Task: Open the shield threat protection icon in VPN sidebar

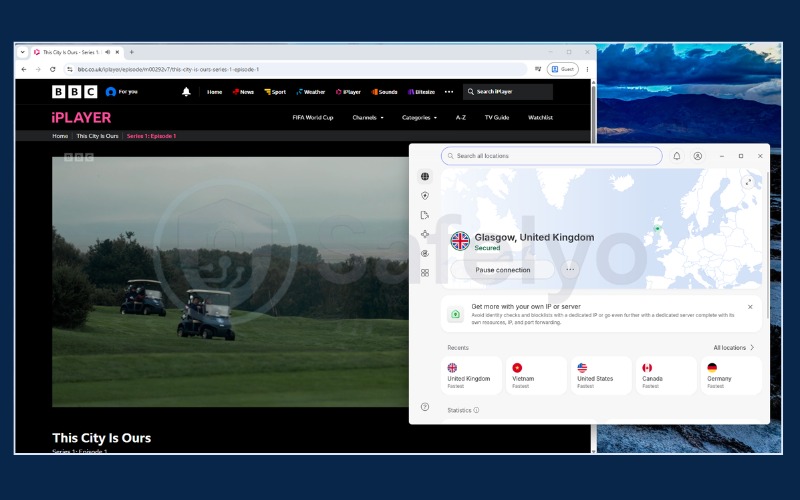Action: coord(424,196)
